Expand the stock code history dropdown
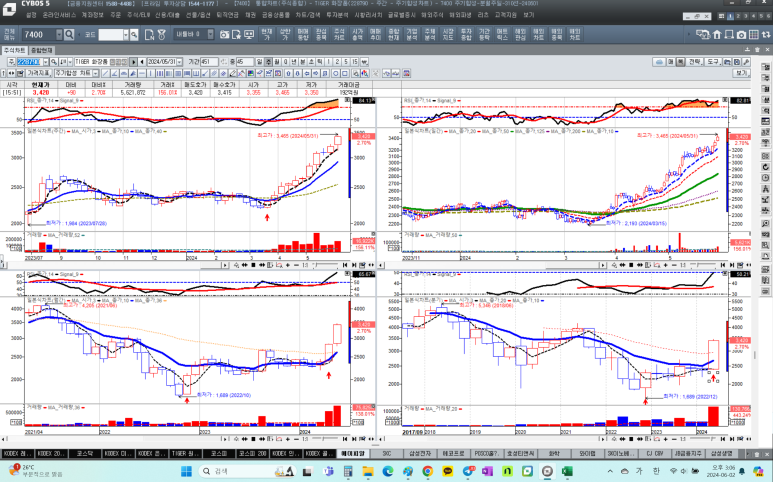The height and width of the screenshot is (482, 773). [x=46, y=62]
